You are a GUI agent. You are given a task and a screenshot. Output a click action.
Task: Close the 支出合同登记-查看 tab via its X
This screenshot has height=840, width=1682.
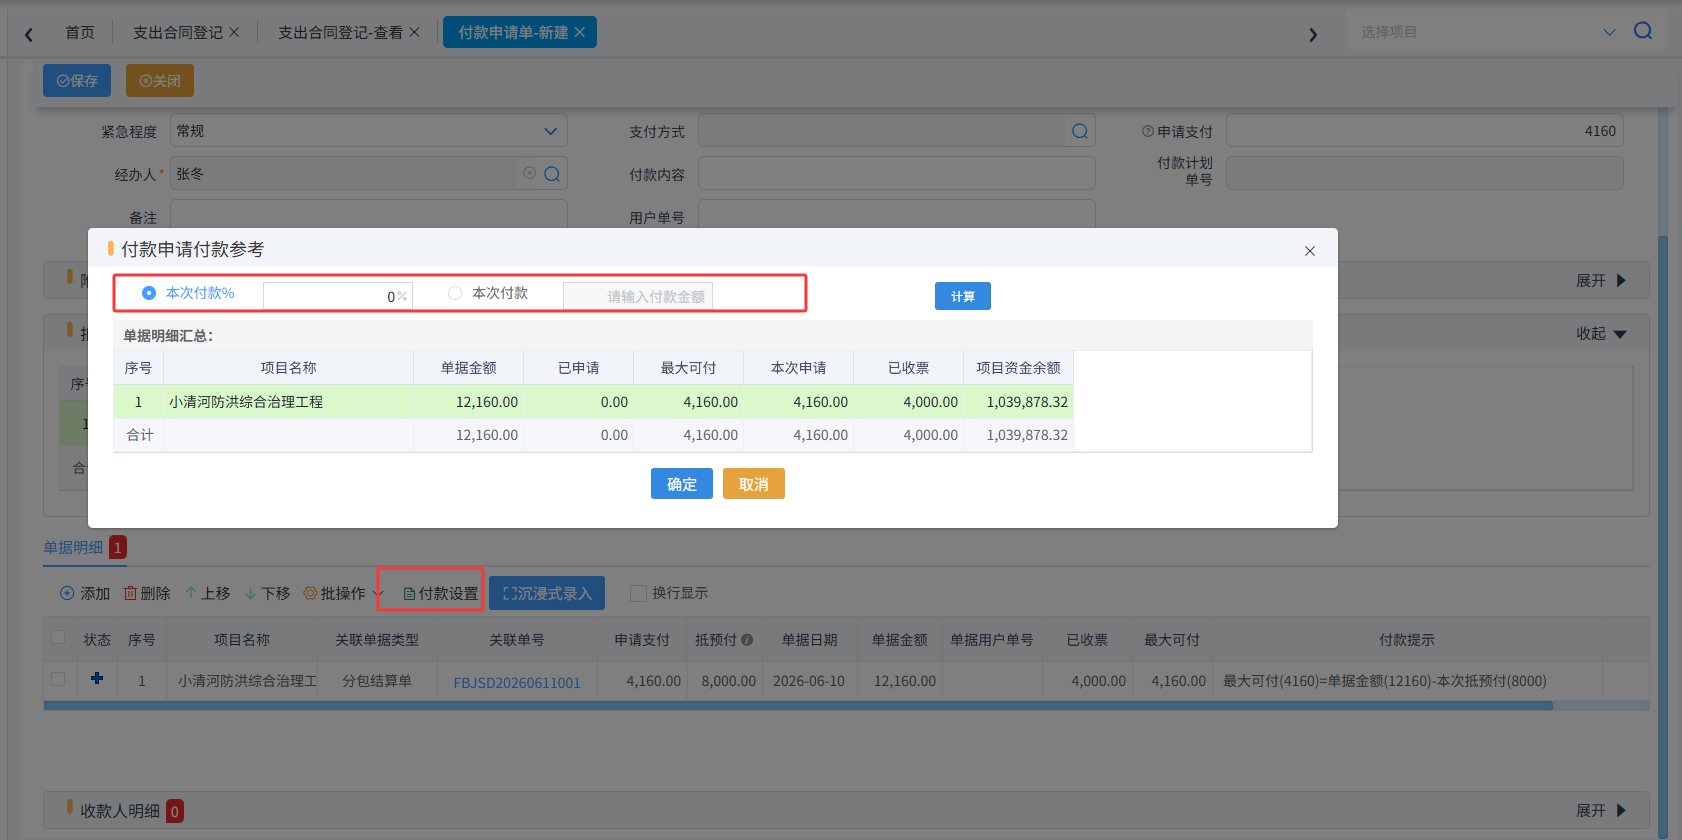coord(414,32)
